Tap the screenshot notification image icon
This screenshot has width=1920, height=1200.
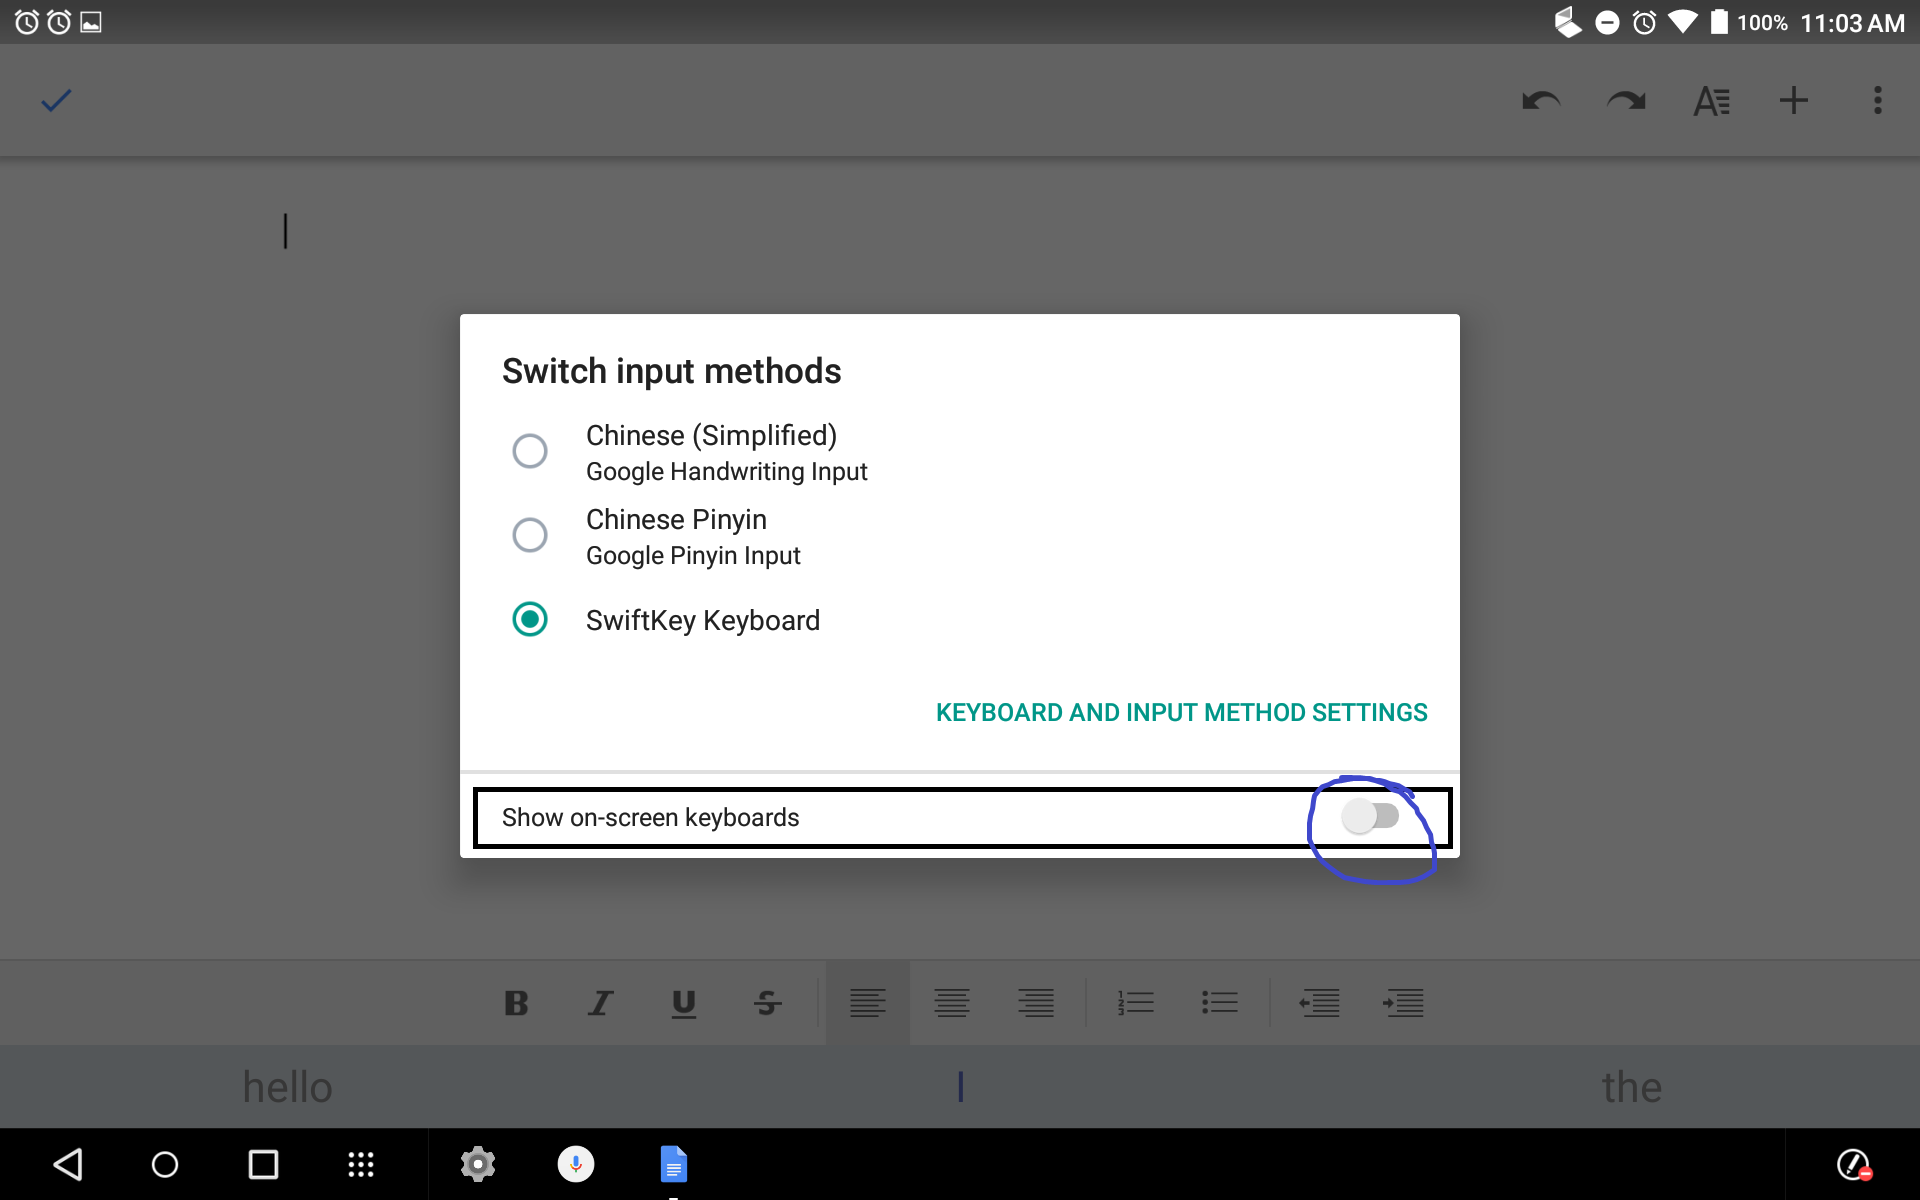click(91, 22)
